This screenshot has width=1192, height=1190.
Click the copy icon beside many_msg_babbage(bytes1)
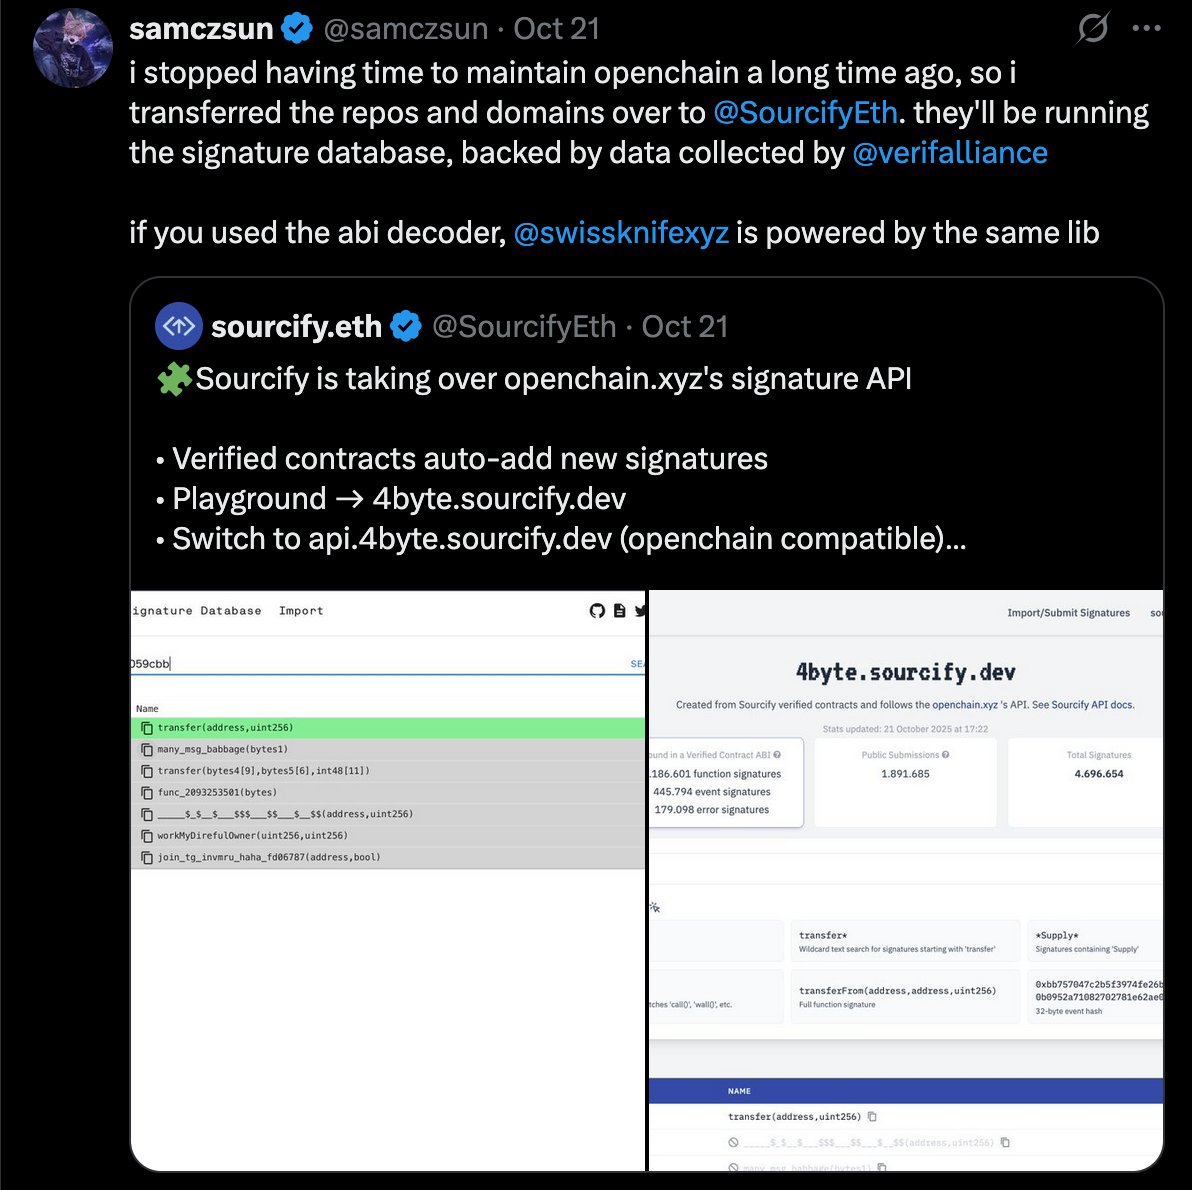point(146,748)
